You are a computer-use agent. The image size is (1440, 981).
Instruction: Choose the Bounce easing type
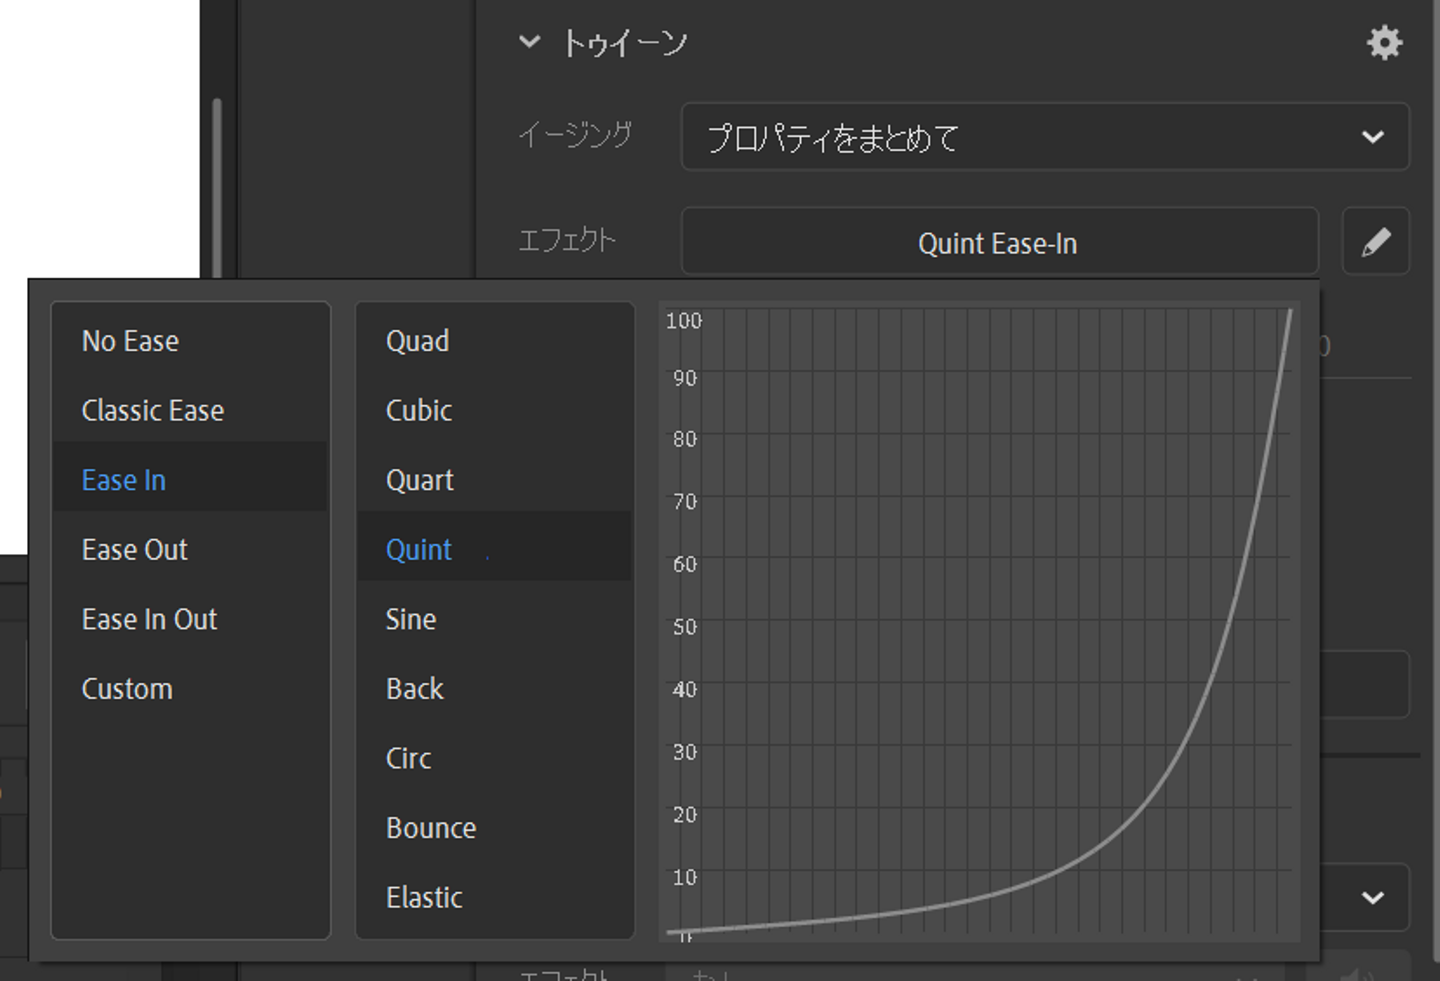(x=431, y=828)
